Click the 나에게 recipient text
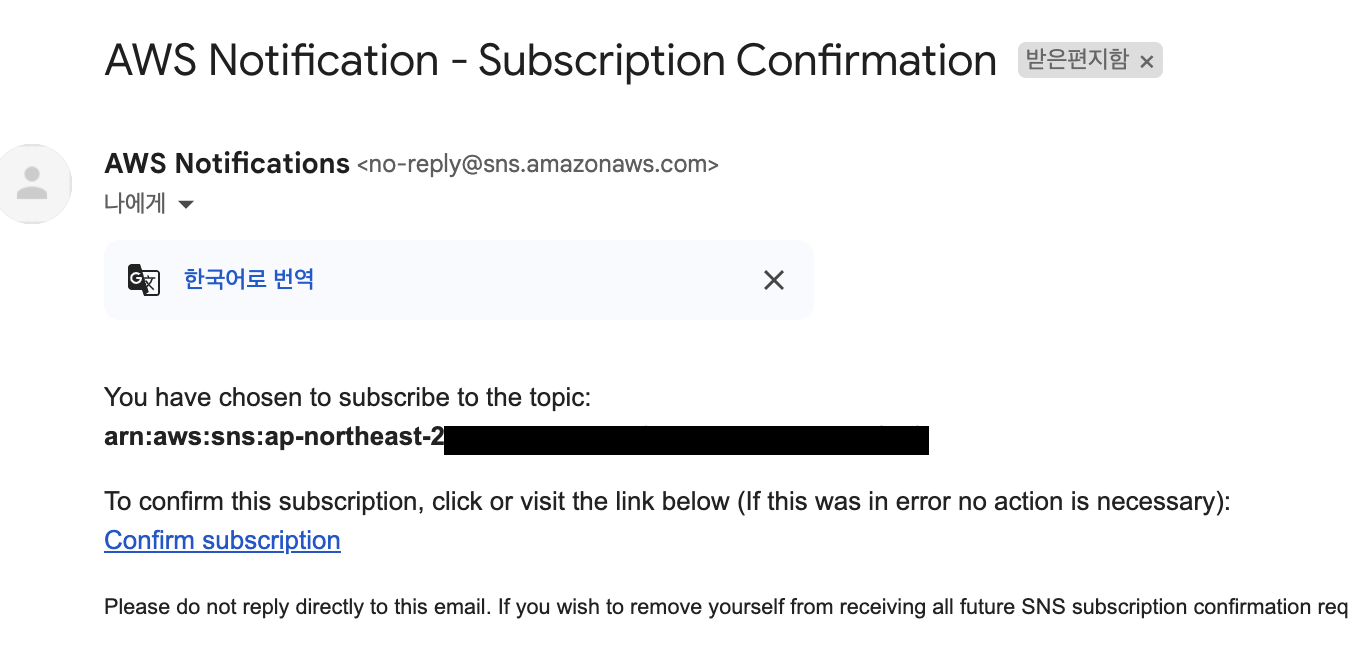The width and height of the screenshot is (1348, 672). (x=135, y=204)
